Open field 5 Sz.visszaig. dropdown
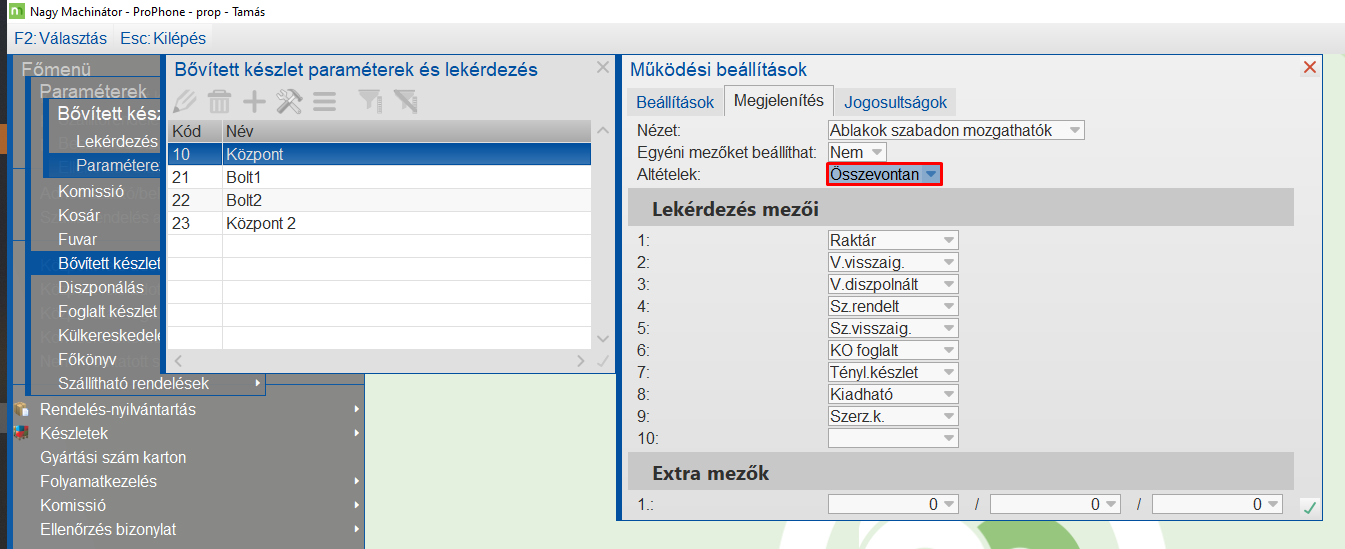 pyautogui.click(x=893, y=328)
